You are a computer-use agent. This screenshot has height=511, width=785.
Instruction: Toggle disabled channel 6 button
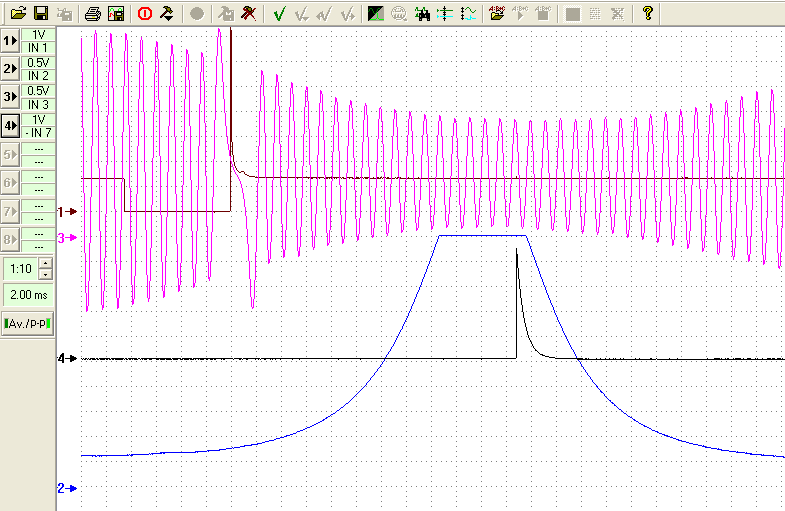[10, 183]
